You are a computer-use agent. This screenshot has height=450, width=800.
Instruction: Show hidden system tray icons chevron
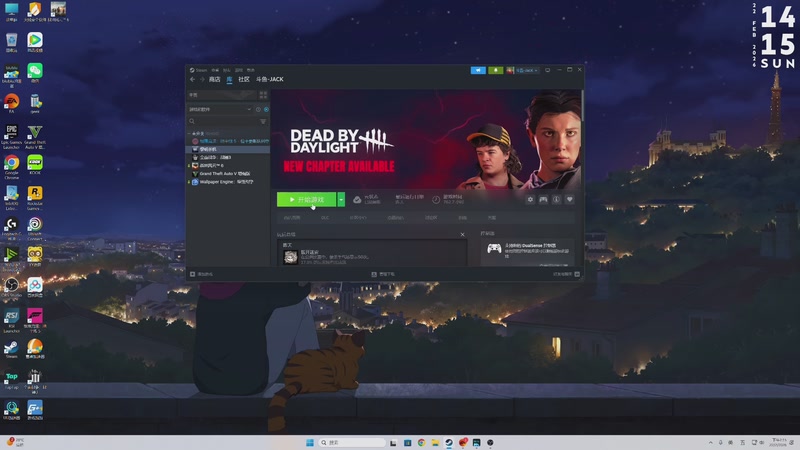point(710,442)
